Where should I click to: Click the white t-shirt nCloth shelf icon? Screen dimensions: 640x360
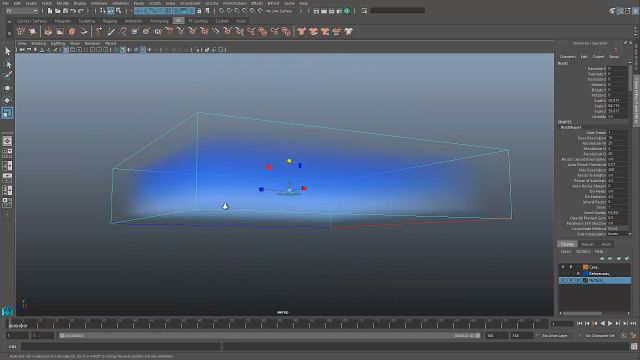pyautogui.click(x=348, y=31)
